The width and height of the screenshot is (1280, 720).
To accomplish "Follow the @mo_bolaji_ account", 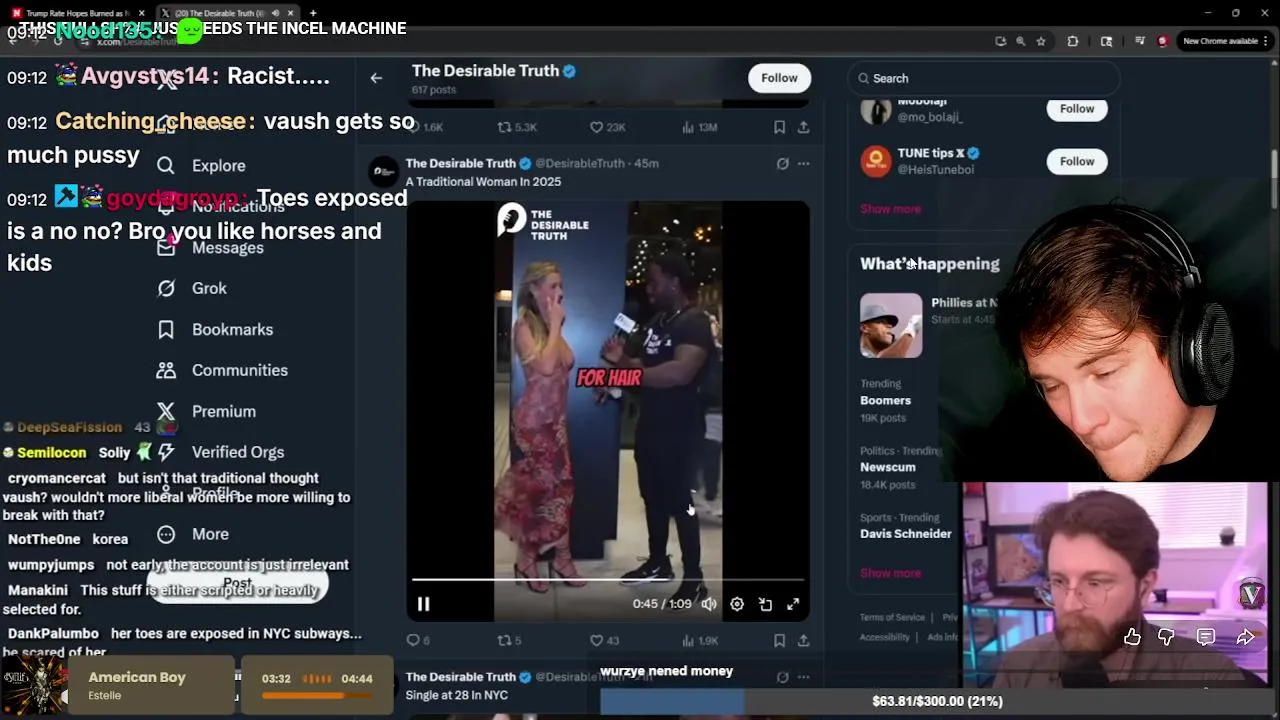I will pyautogui.click(x=1077, y=108).
